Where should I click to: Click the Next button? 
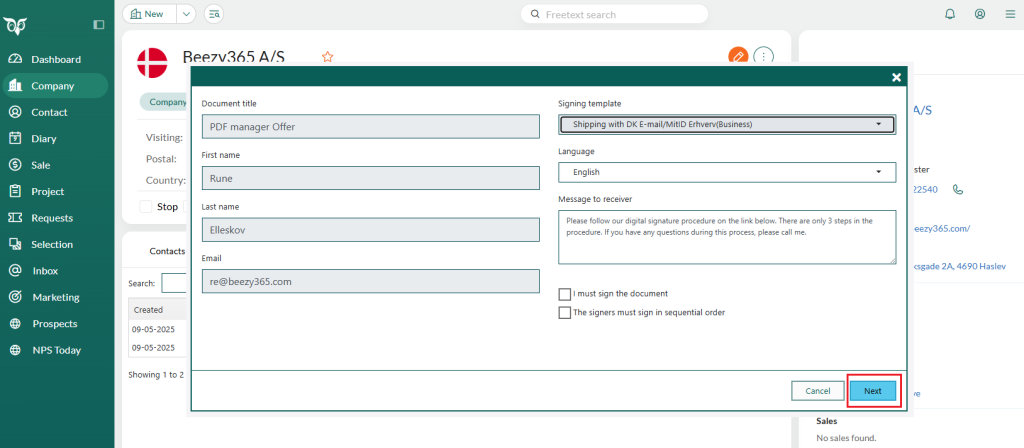point(872,391)
